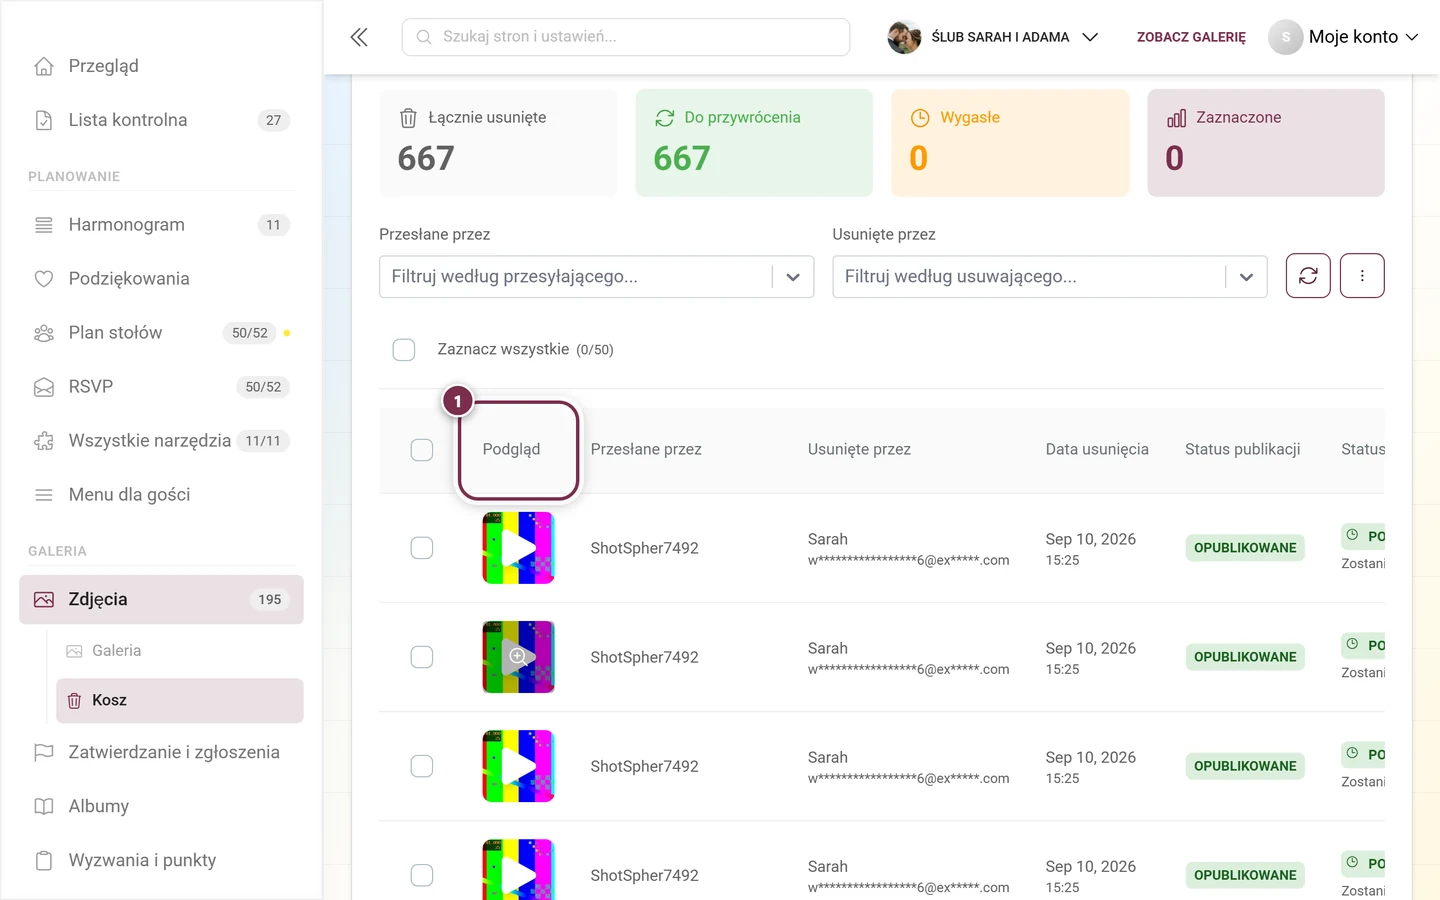
Task: Click the 27 badge next to Lista kontrolna
Action: [x=273, y=120]
